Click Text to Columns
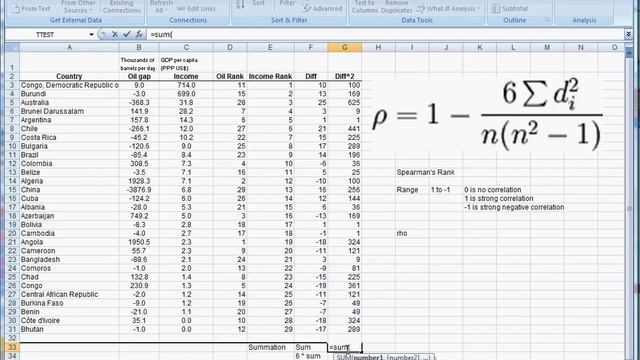This screenshot has width=640, height=360. (x=364, y=7)
